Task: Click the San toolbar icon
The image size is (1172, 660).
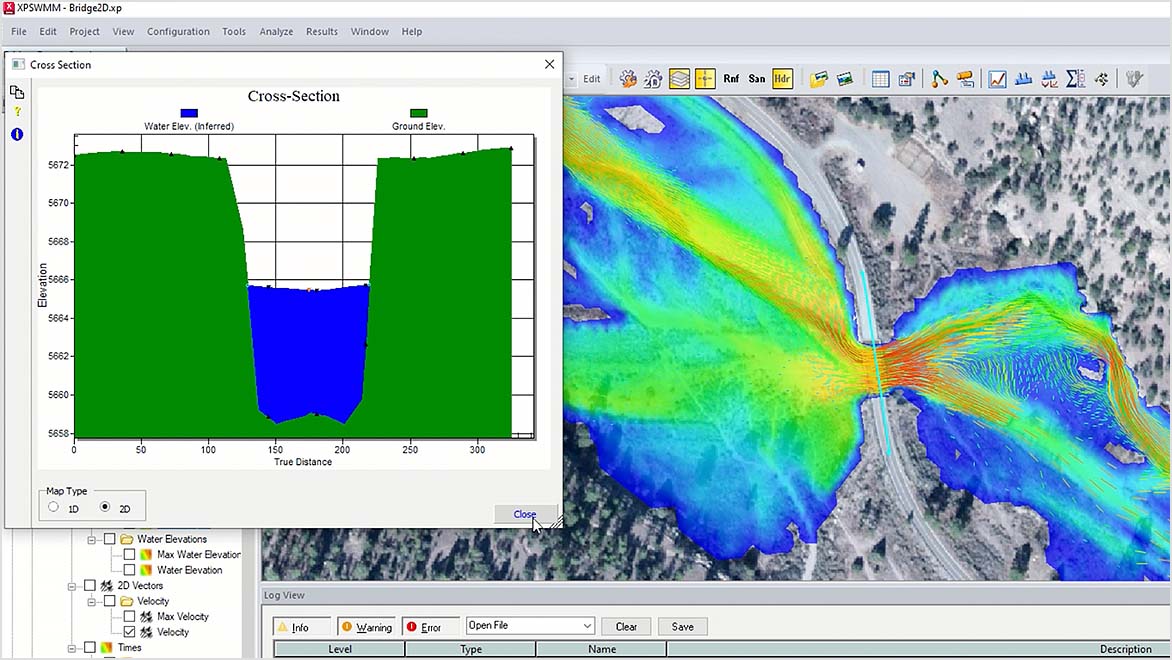Action: [757, 78]
